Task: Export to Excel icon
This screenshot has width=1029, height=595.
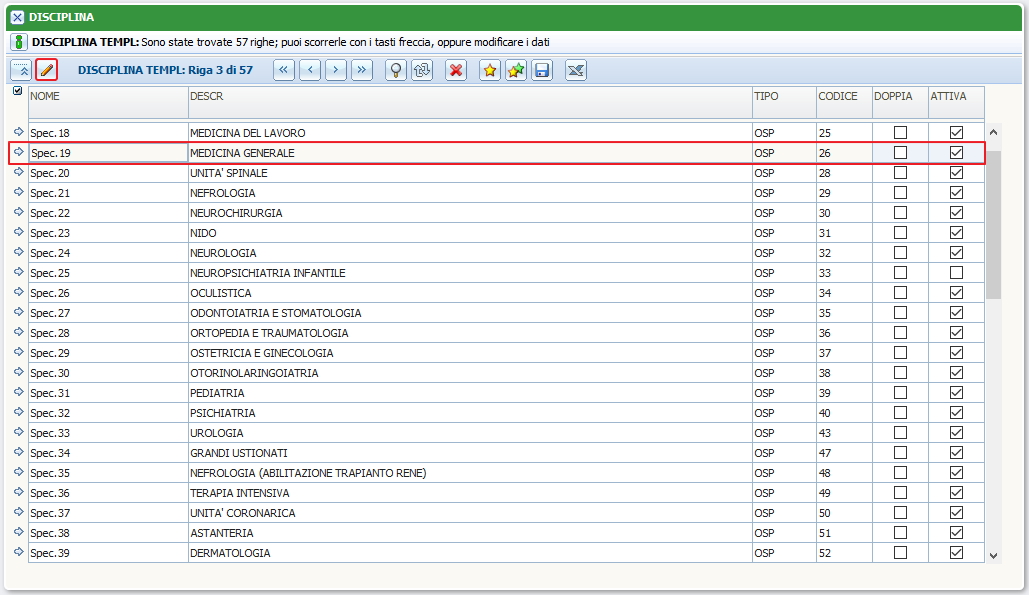Action: (x=576, y=70)
